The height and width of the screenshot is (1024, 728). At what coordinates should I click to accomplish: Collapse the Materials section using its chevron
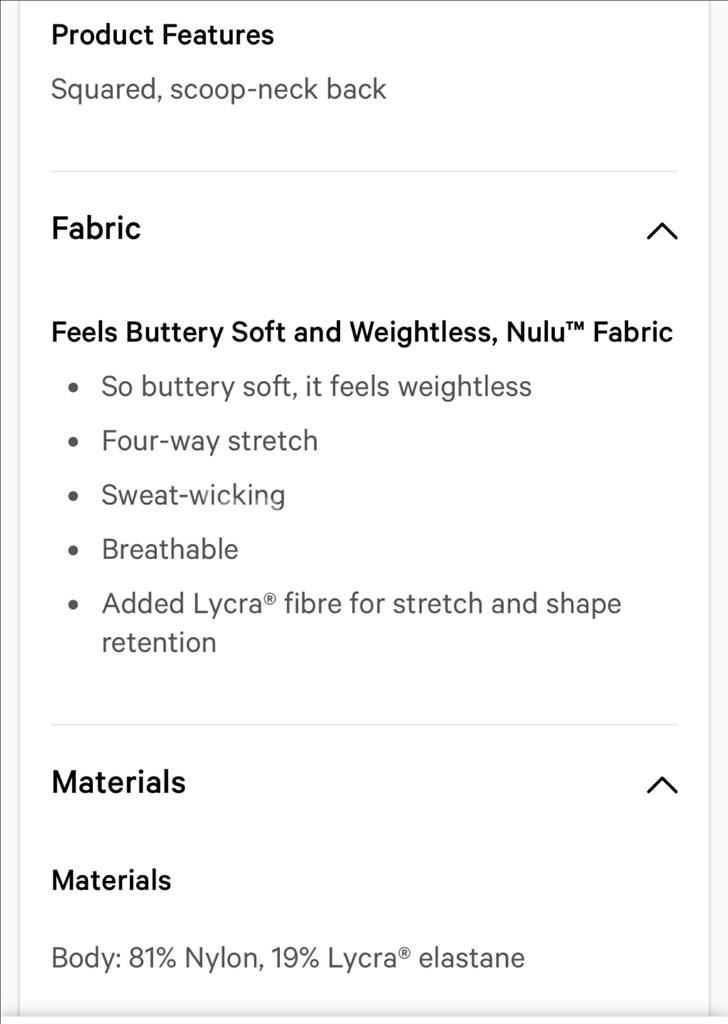(662, 784)
